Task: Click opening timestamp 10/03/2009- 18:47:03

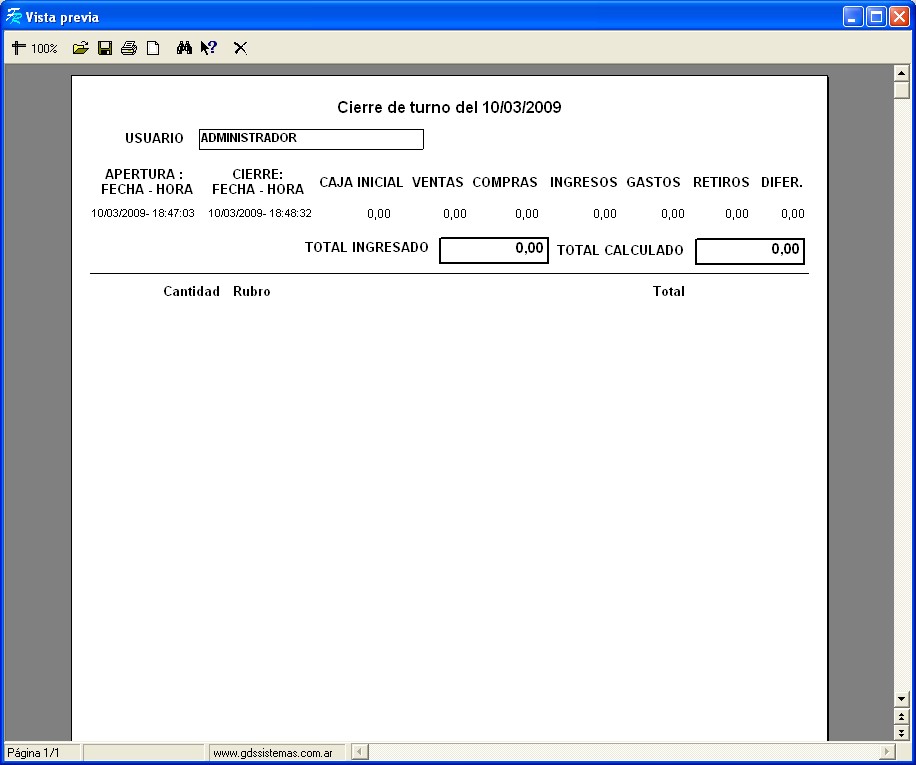Action: [x=143, y=213]
